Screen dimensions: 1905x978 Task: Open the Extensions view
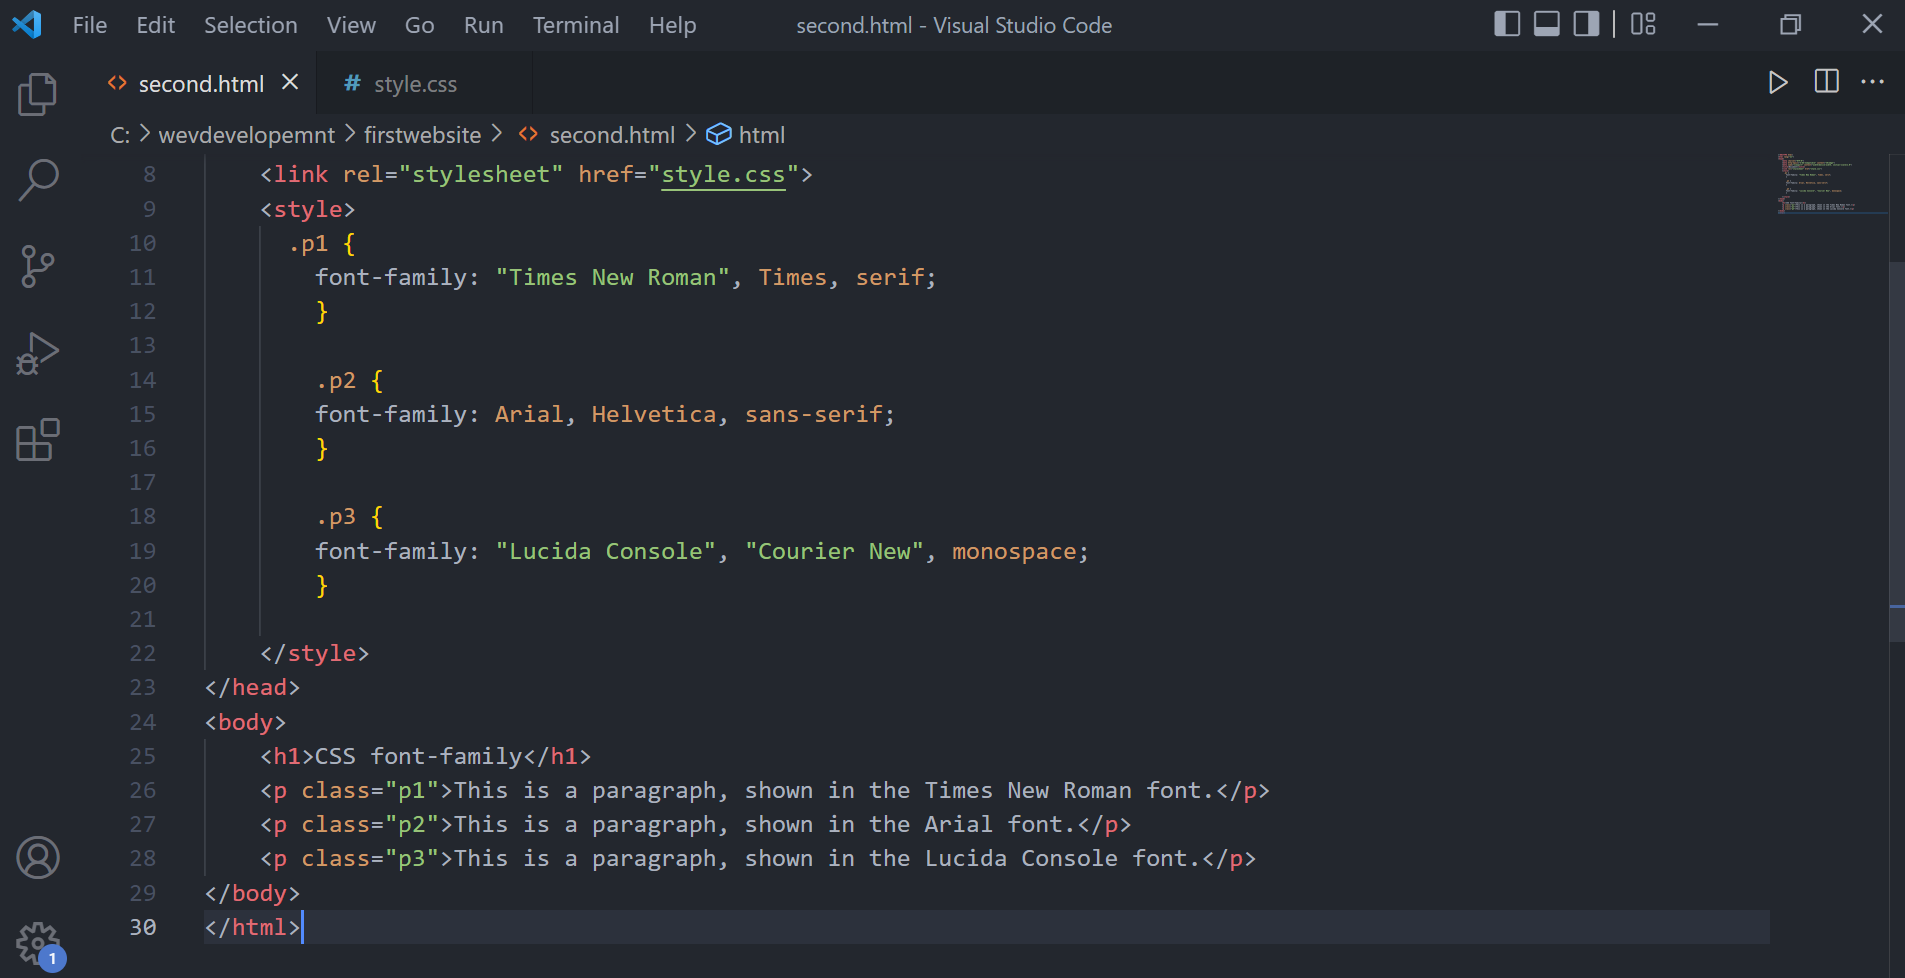click(x=38, y=440)
